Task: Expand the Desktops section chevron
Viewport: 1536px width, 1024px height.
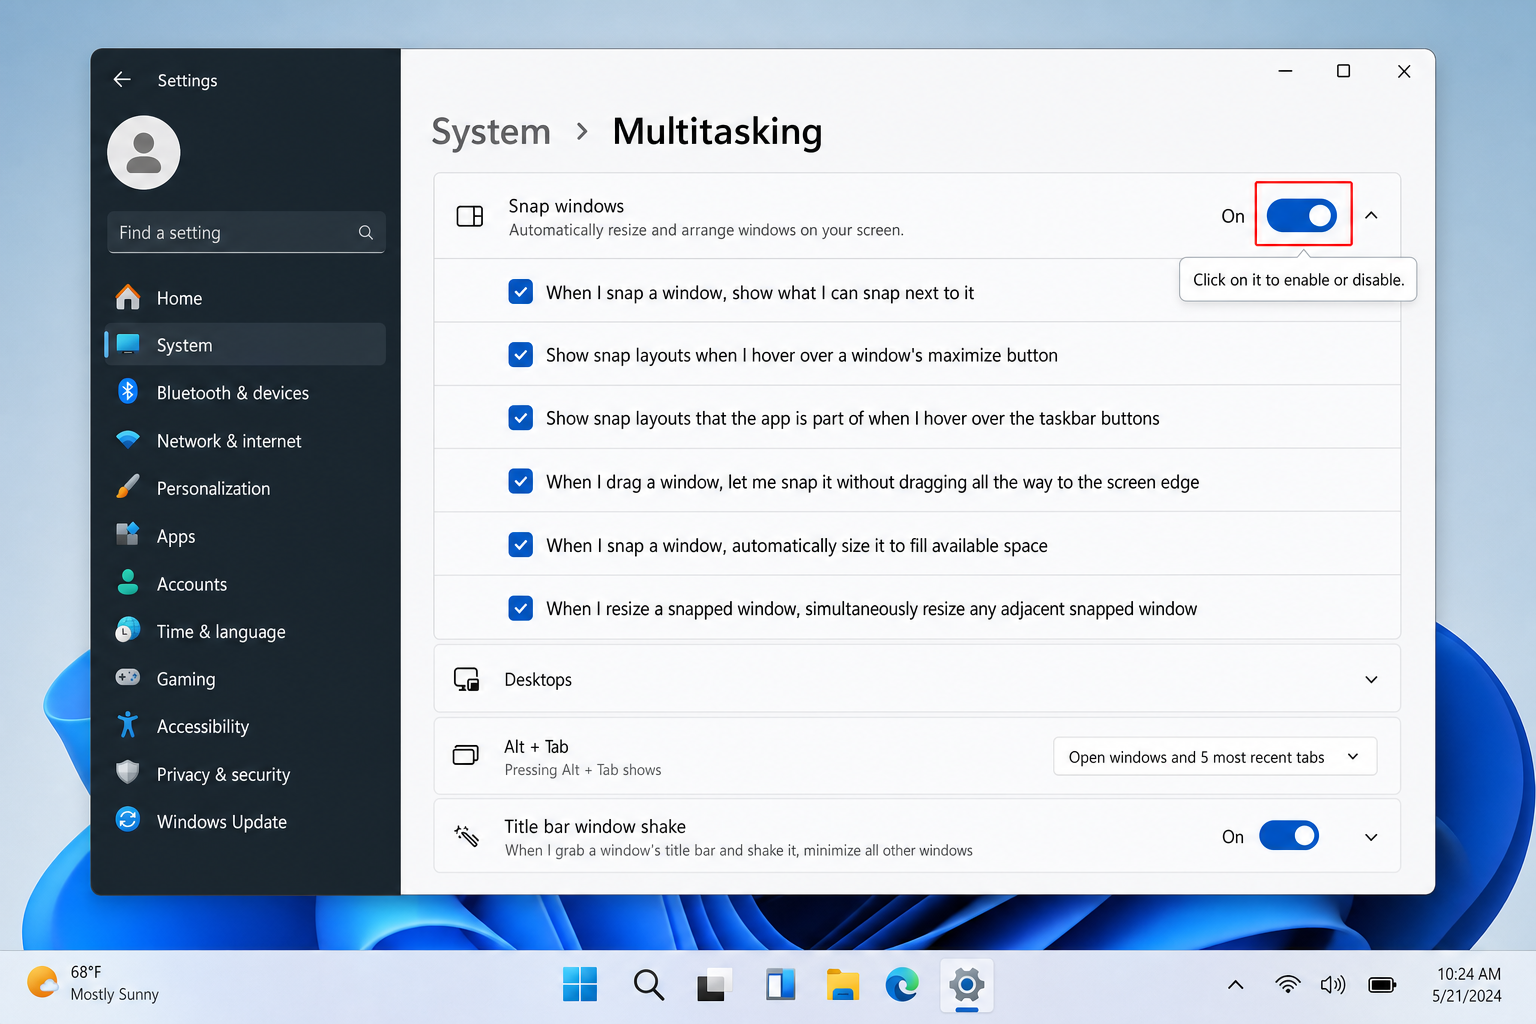Action: tap(1371, 680)
